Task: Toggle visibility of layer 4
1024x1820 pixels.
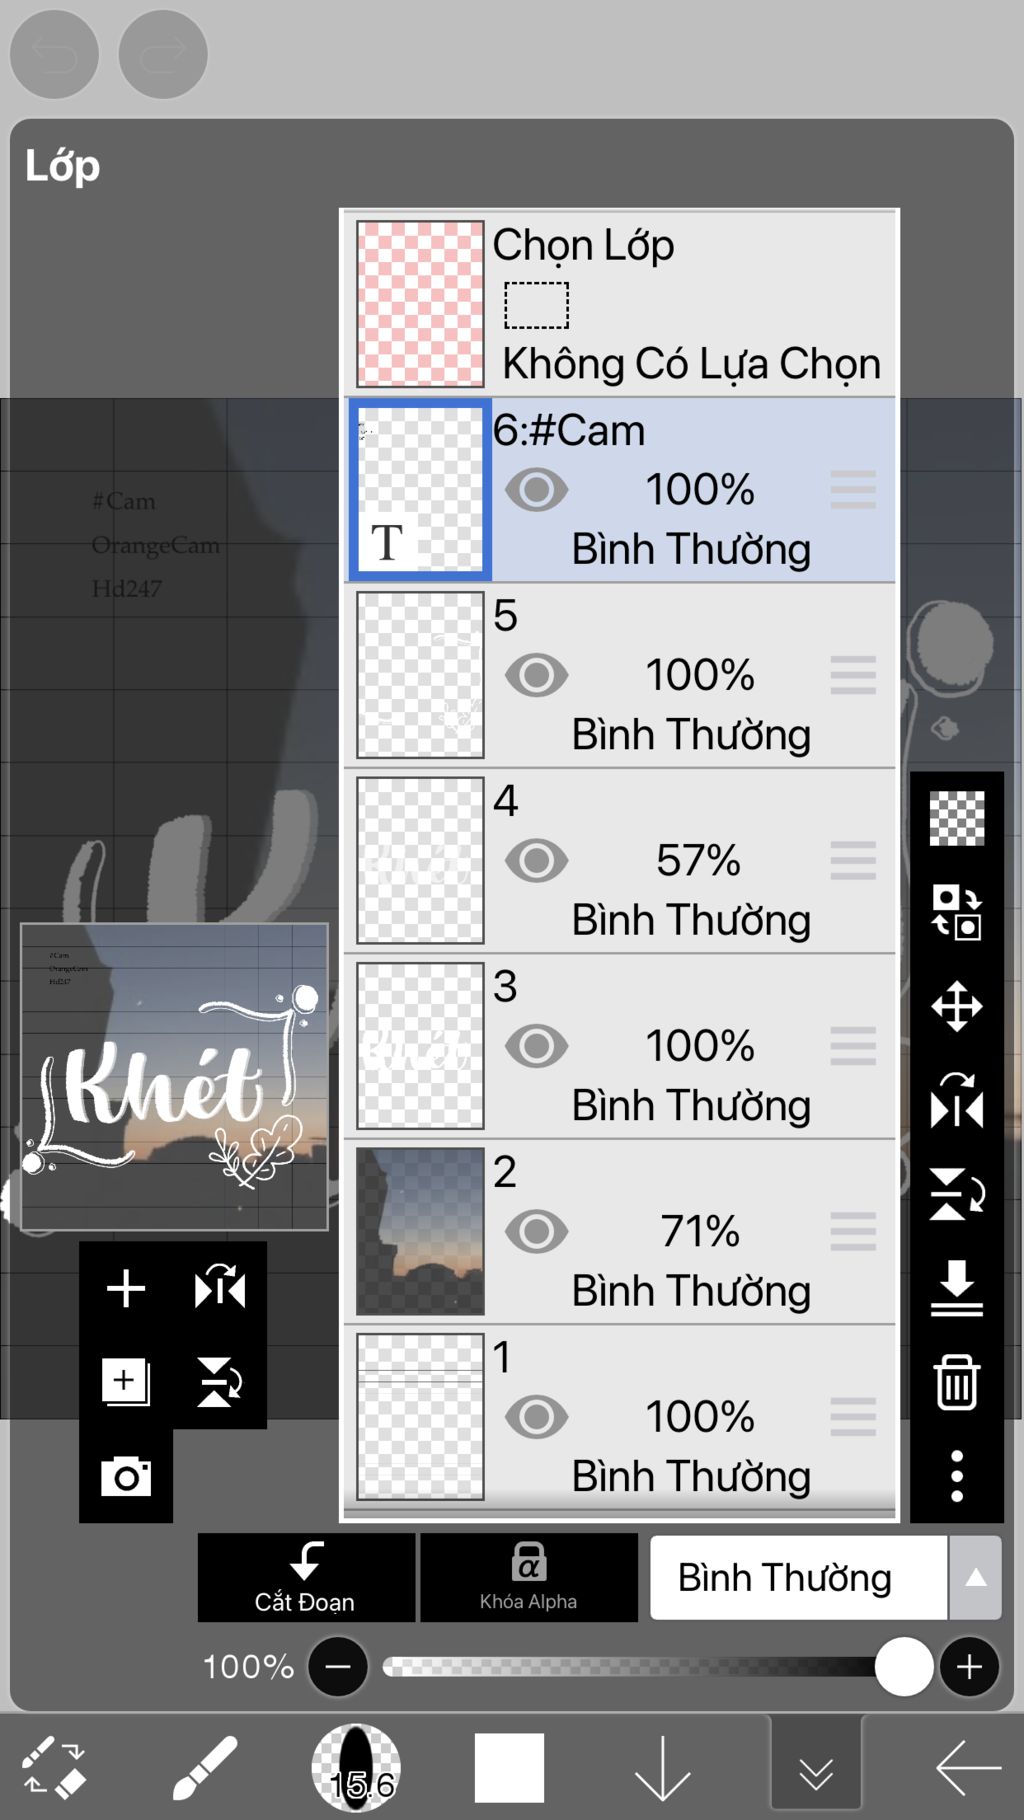Action: tap(536, 861)
